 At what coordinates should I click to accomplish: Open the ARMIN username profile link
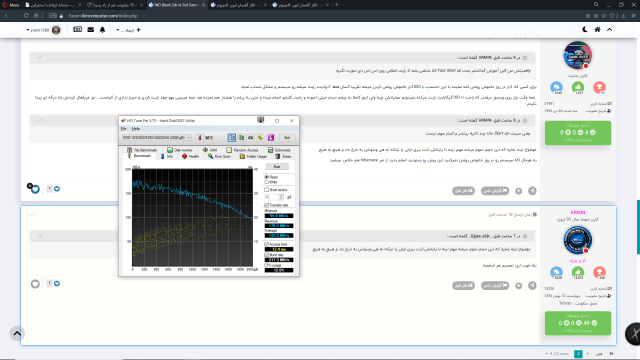578,212
